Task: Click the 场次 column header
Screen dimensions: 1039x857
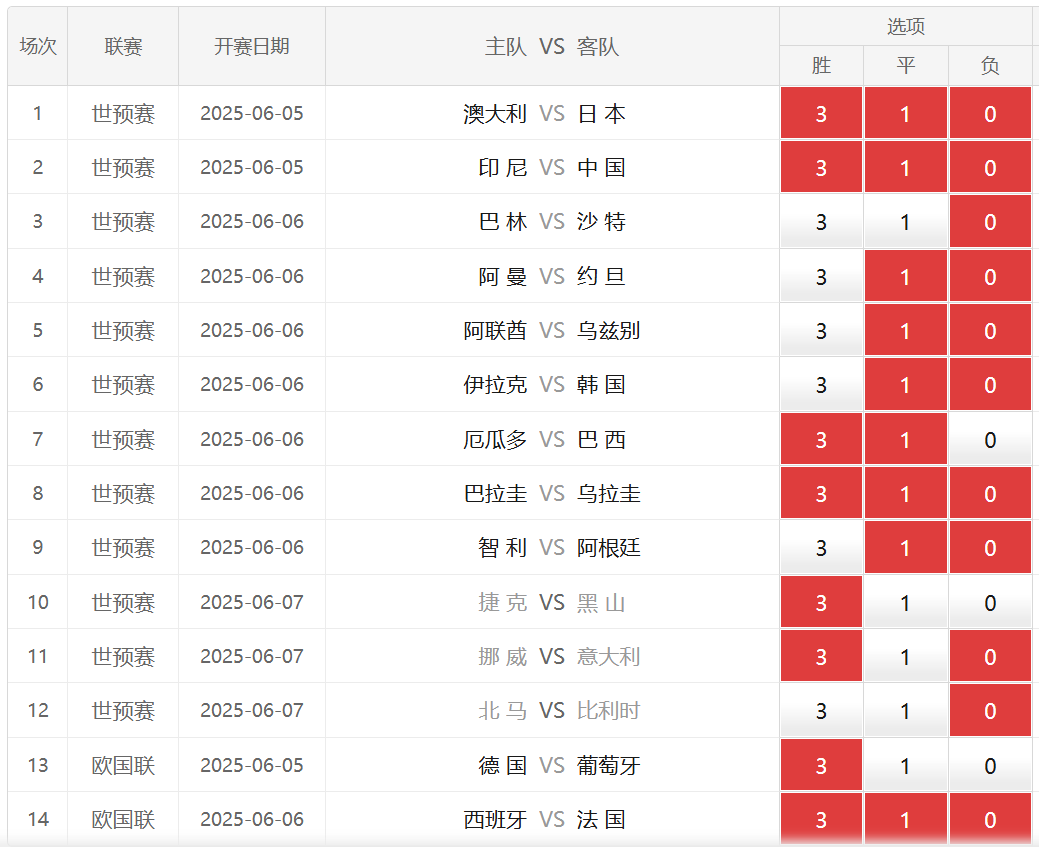Action: click(x=38, y=47)
